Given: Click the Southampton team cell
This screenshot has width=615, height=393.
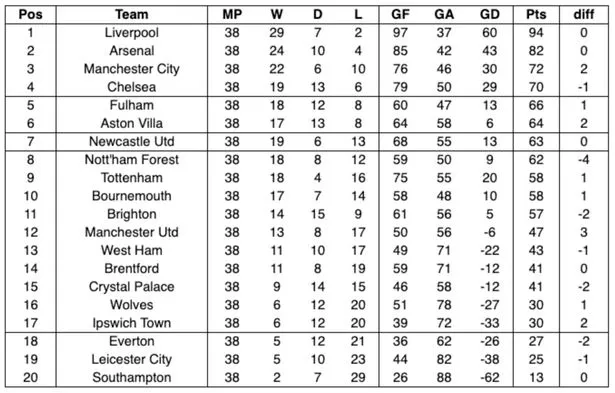Looking at the screenshot, I should tap(132, 377).
